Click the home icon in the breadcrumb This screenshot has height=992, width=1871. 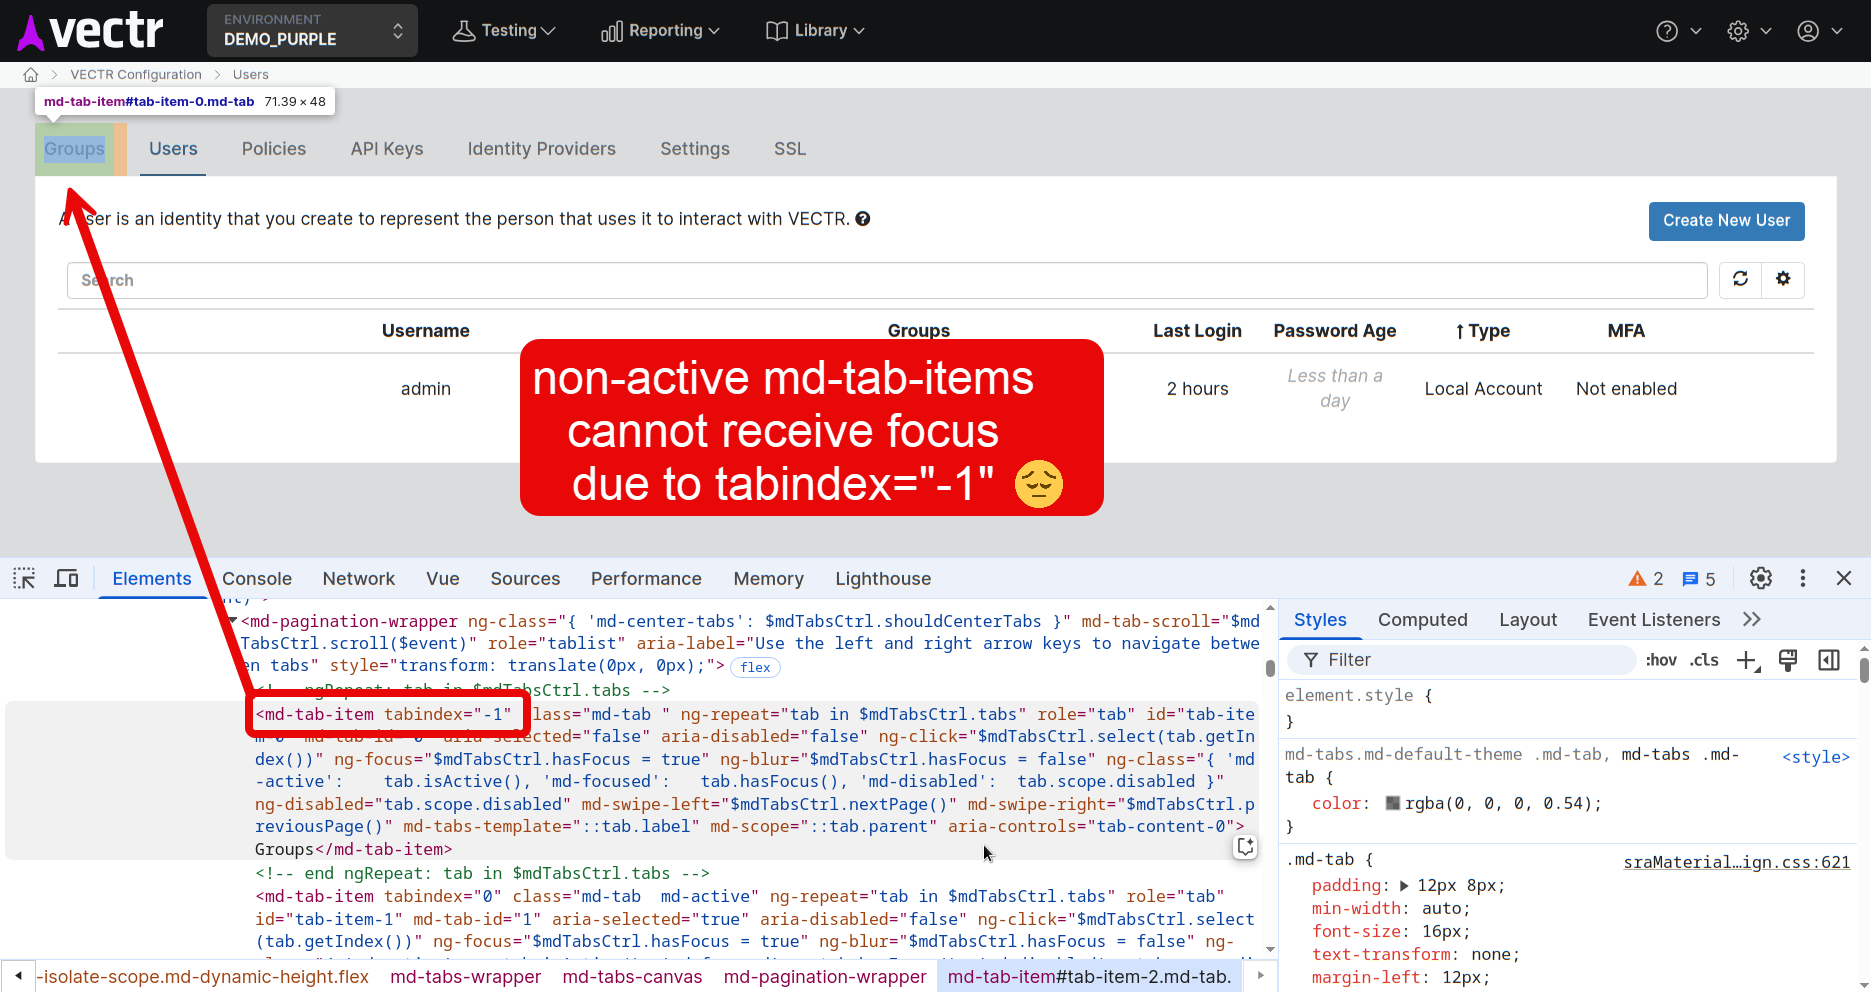tap(31, 75)
